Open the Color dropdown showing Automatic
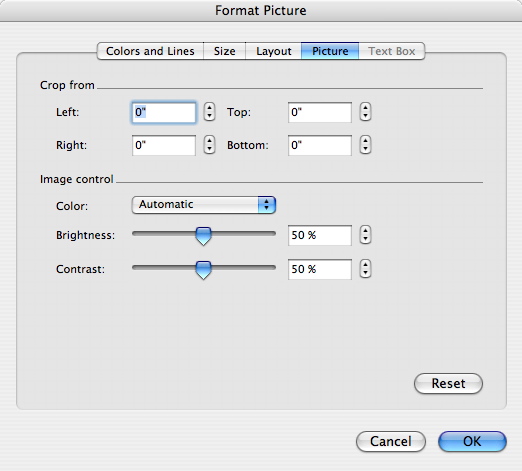 (x=204, y=205)
